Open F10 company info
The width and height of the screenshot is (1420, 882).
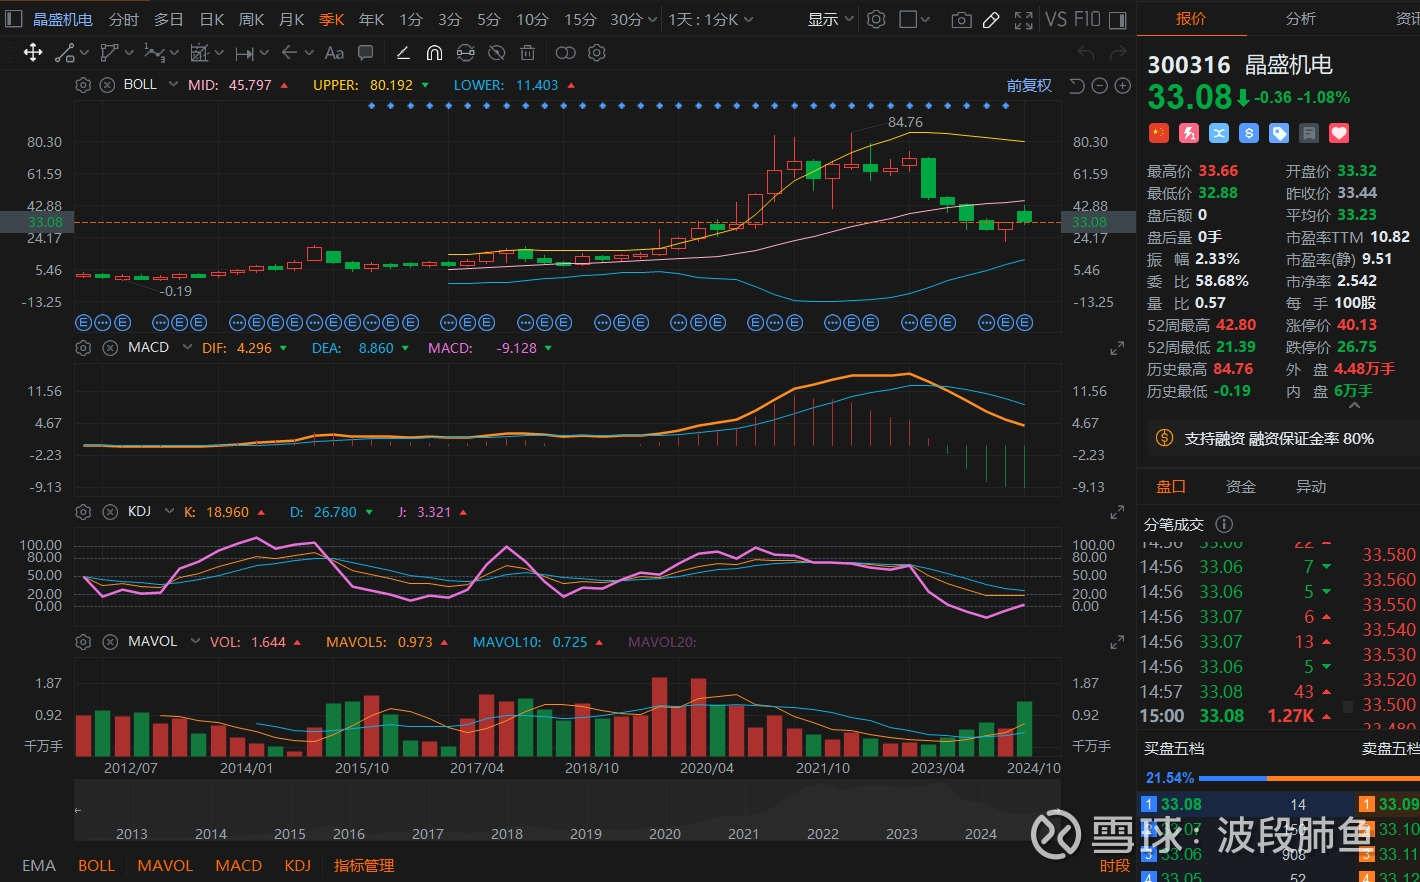tap(1087, 19)
